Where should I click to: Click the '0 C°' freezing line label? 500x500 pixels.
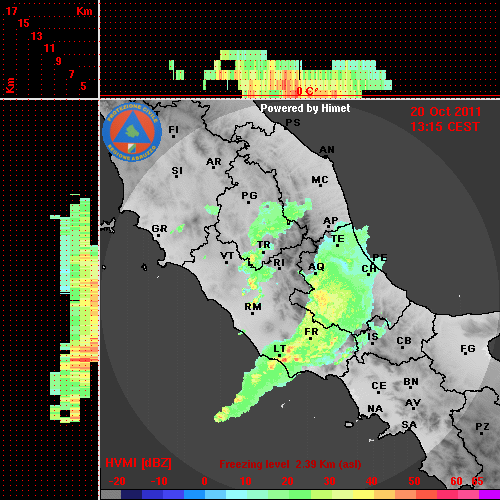306,91
